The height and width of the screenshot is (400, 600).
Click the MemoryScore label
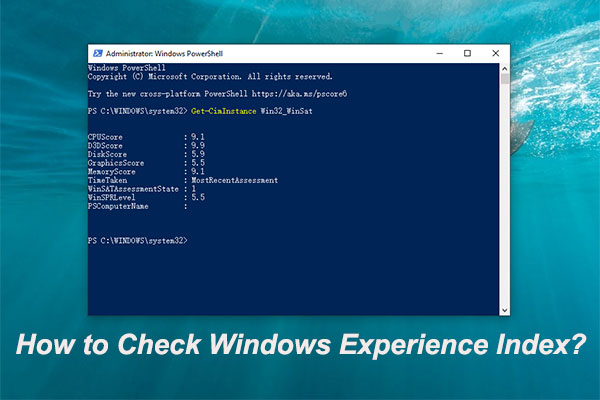click(111, 171)
